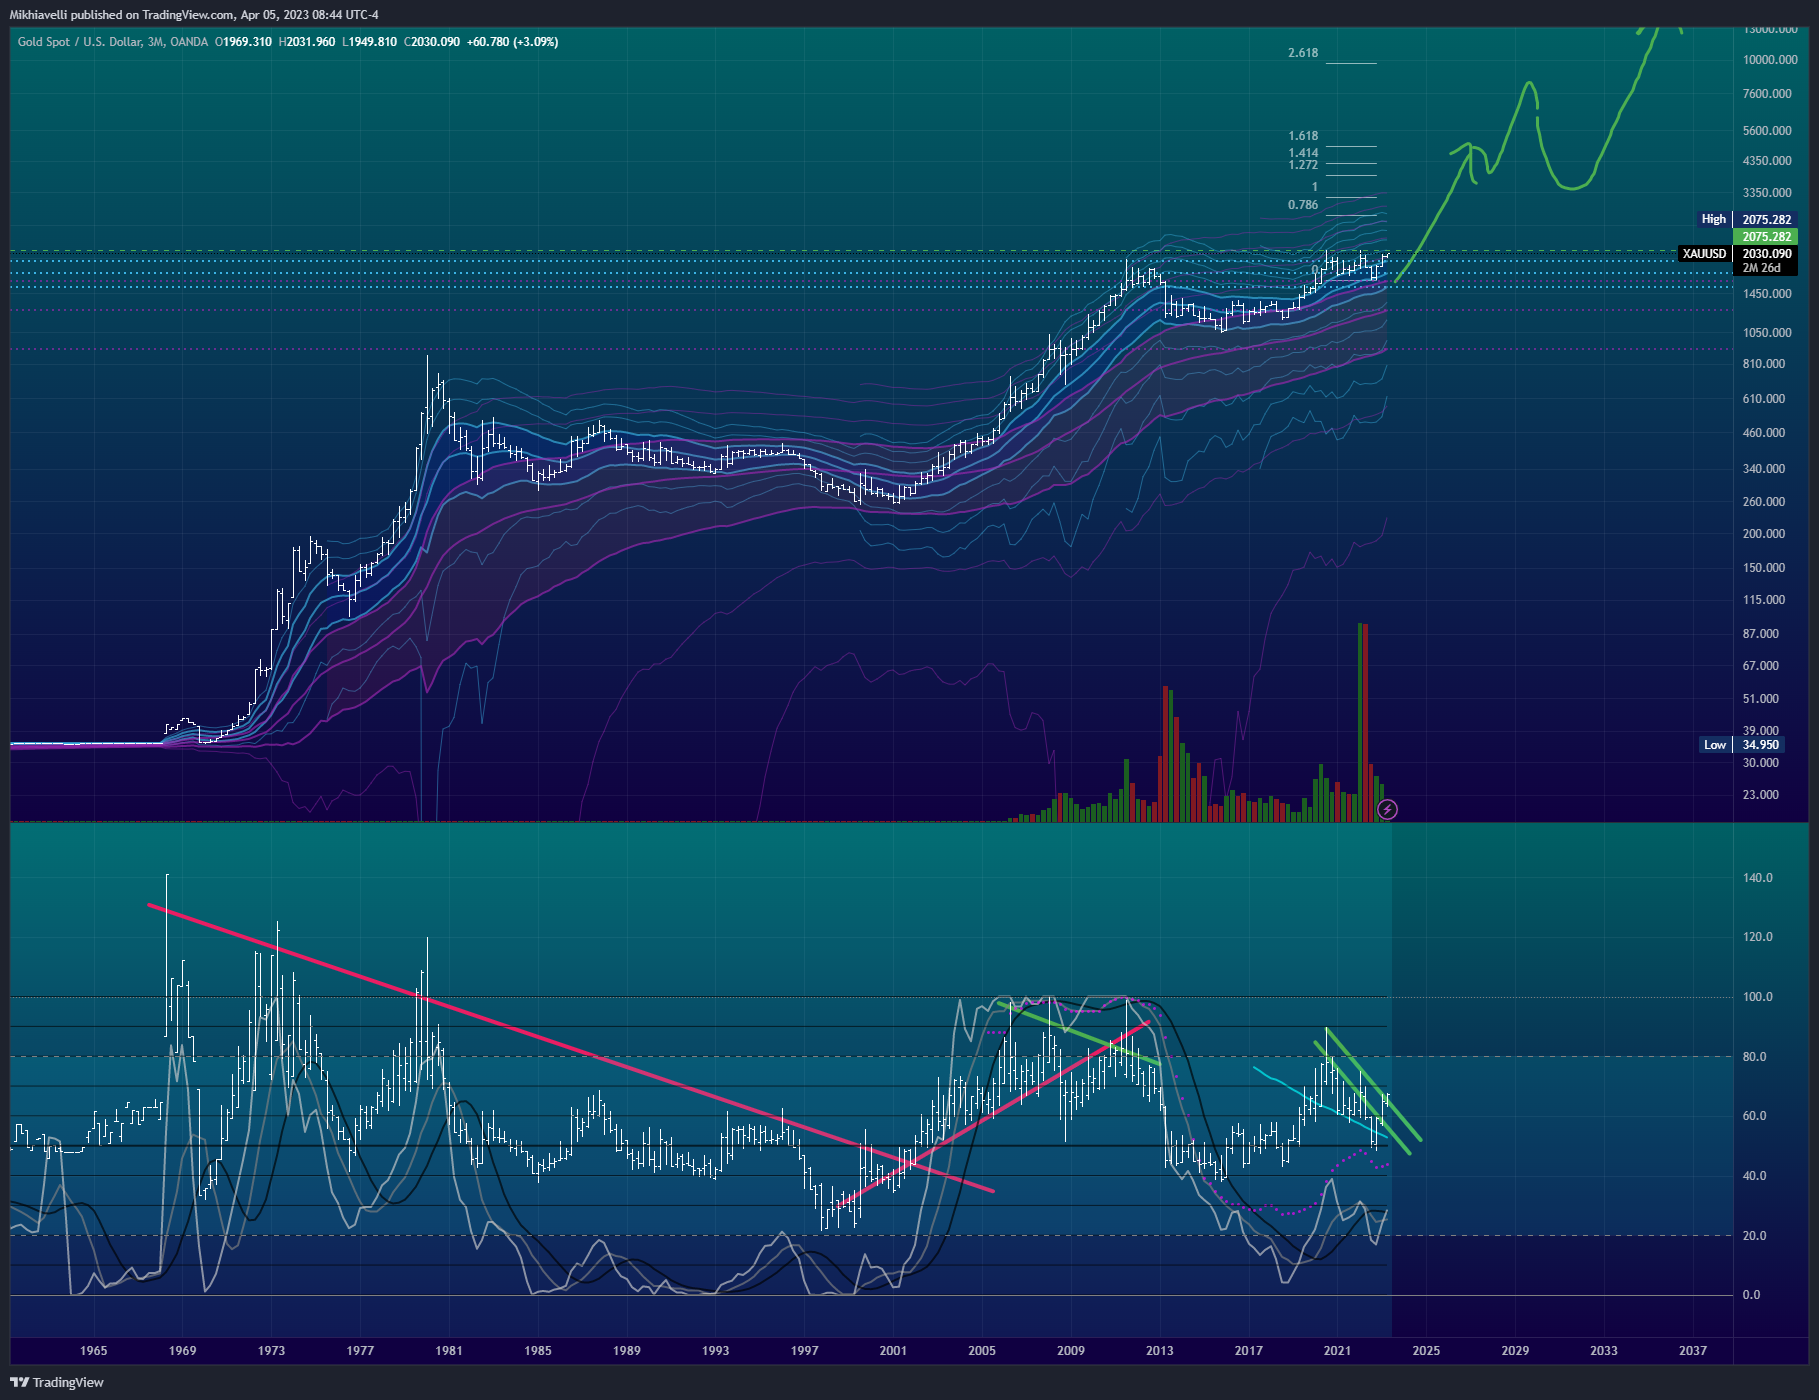
Task: Click the XAUUSD symbol price label
Action: click(1705, 254)
